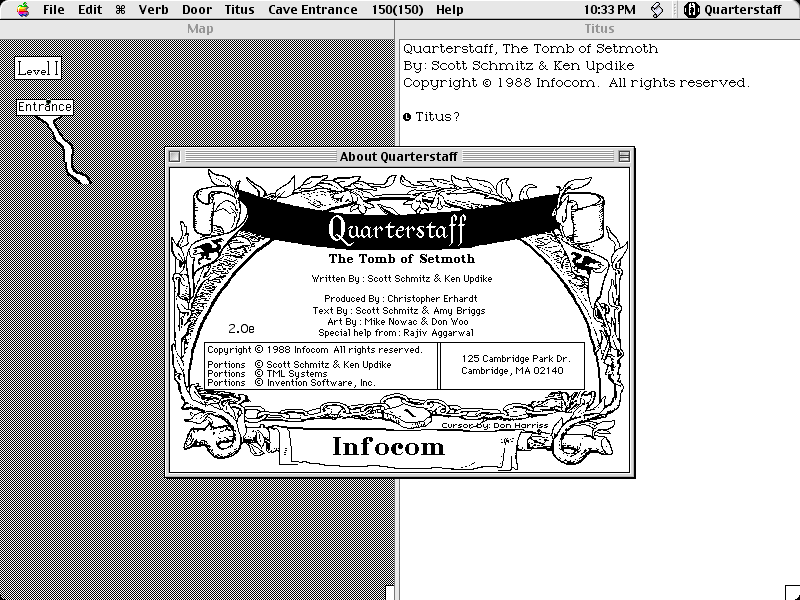Click Cursor by Don Harriss credit
800x600 pixels.
tap(494, 425)
